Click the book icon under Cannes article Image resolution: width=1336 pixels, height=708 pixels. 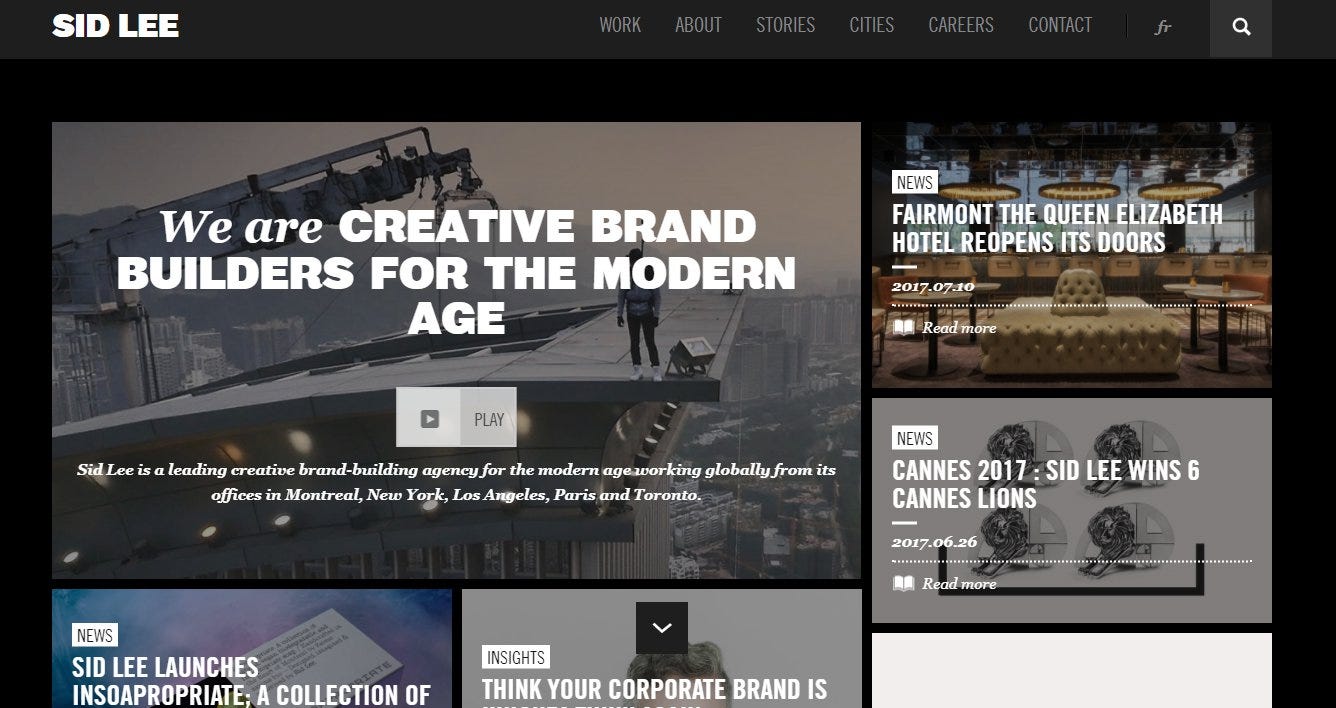coord(903,584)
